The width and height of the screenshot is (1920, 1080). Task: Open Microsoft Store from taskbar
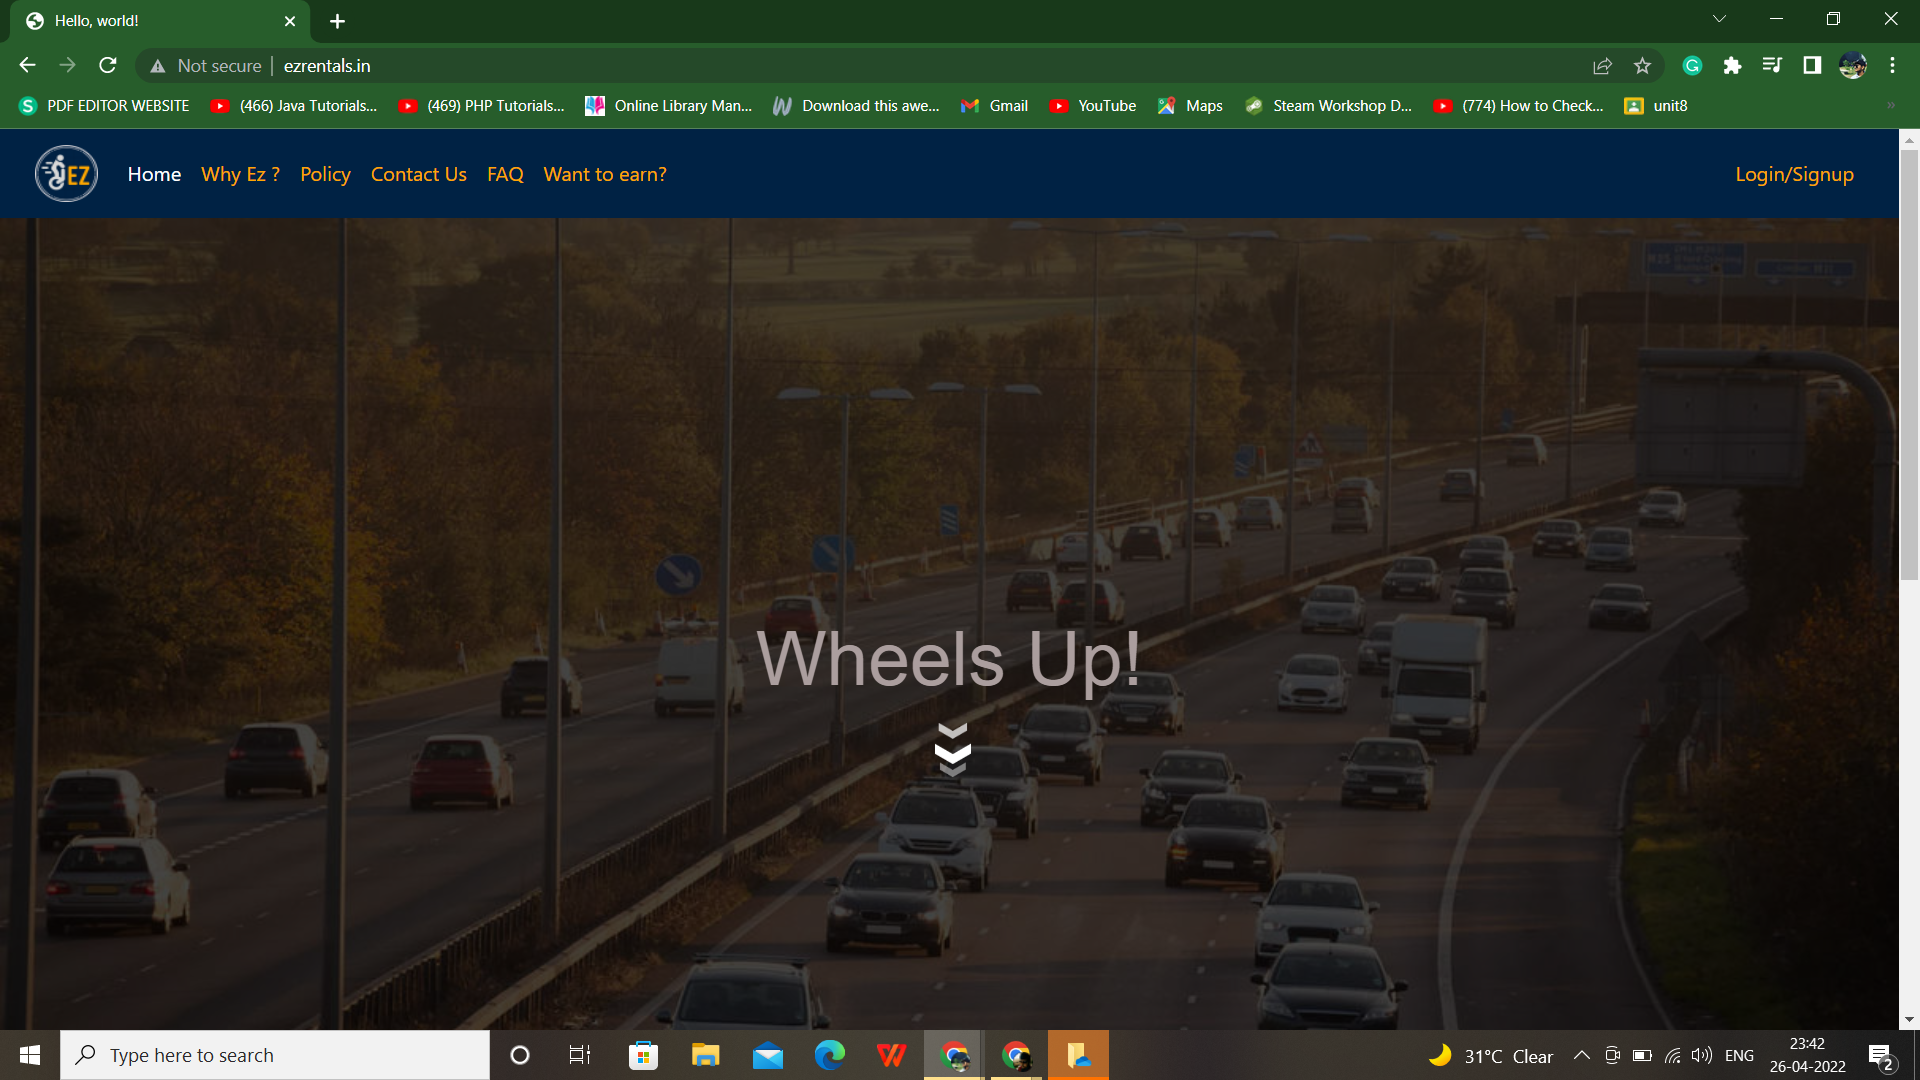(x=643, y=1055)
